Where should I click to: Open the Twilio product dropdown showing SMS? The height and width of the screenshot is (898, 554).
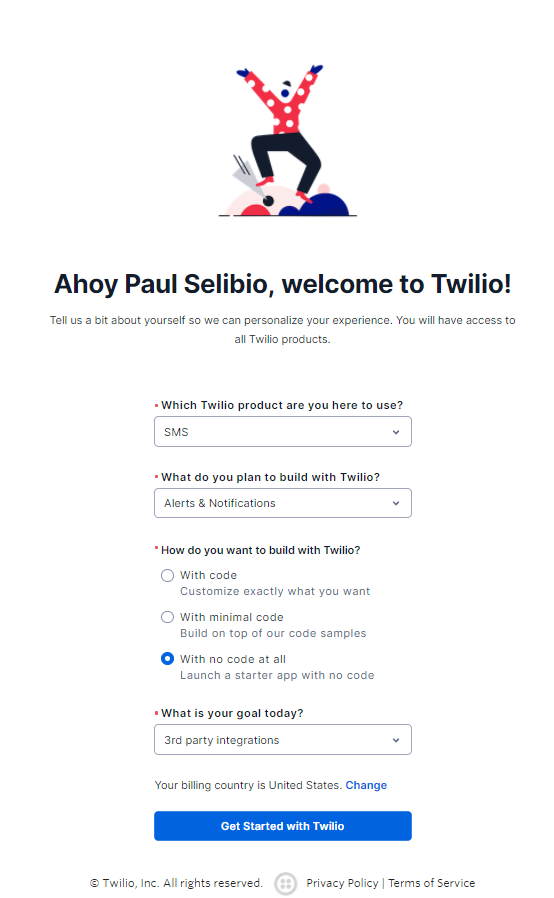[x=283, y=432]
